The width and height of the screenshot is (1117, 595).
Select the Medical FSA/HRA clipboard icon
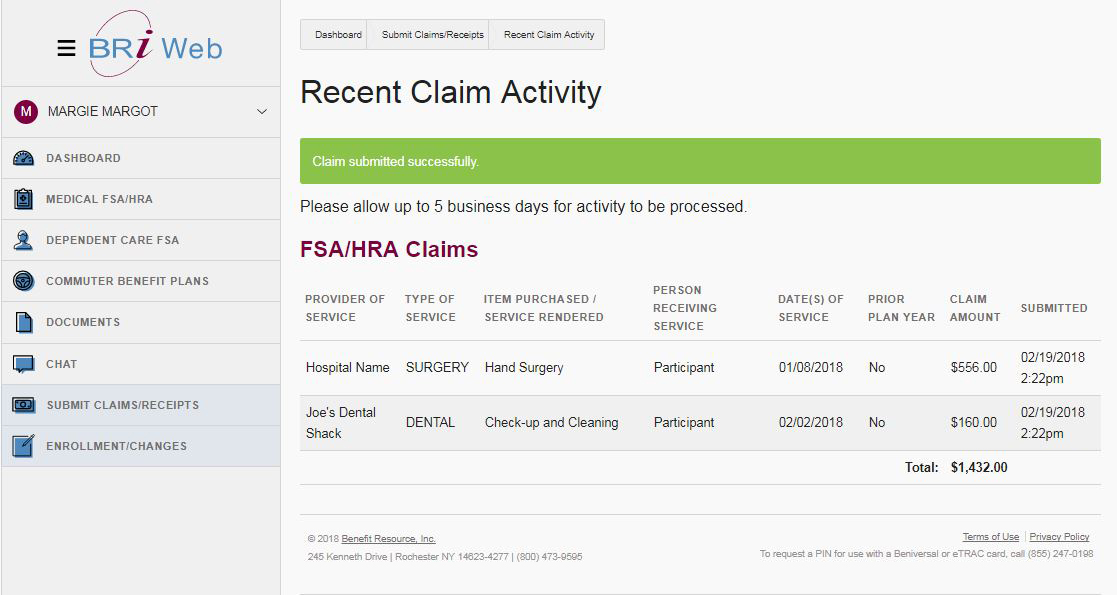coord(22,198)
